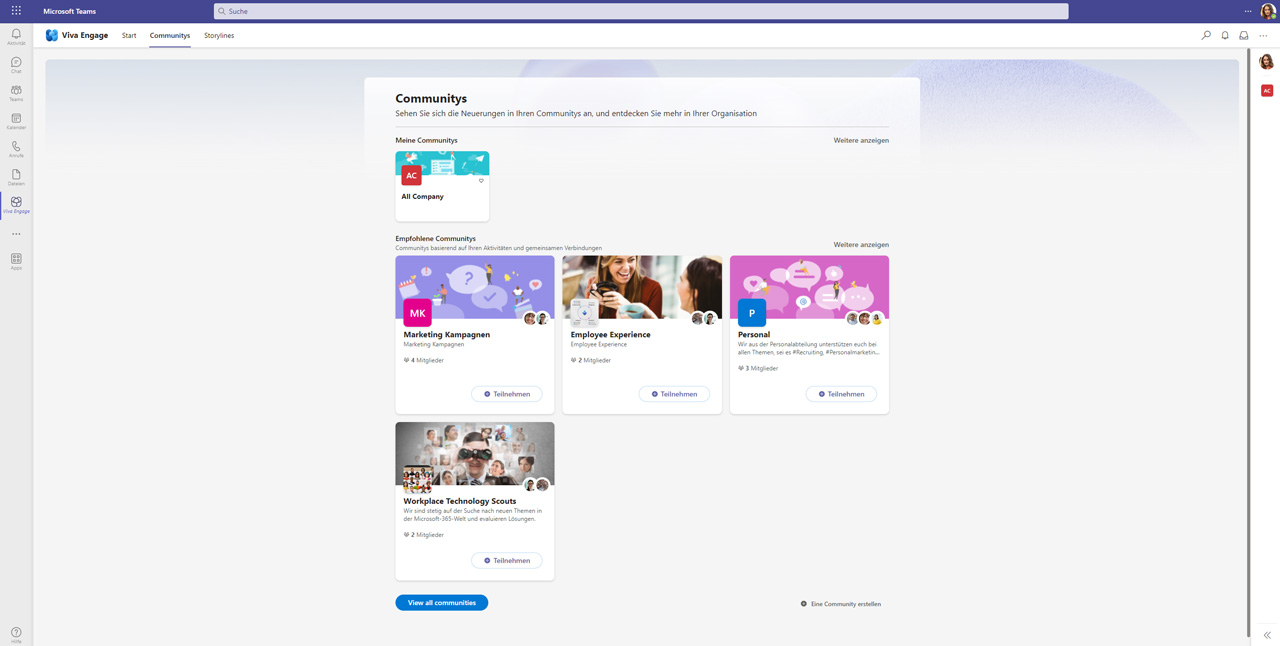1280x646 pixels.
Task: Show more apps via sidebar ellipsis
Action: coord(16,234)
